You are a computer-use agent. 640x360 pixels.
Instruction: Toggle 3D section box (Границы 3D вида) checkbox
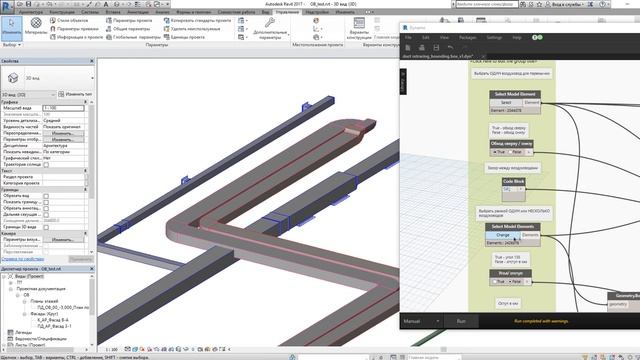point(46,227)
